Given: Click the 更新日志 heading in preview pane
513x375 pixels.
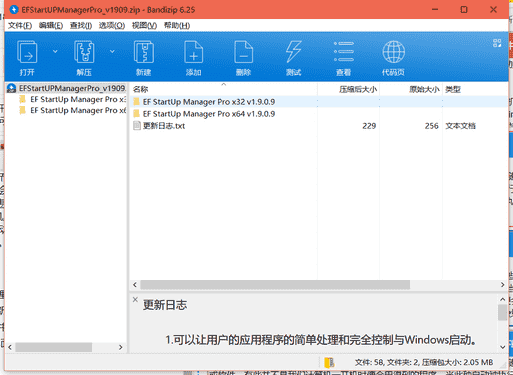Looking at the screenshot, I should [x=165, y=305].
